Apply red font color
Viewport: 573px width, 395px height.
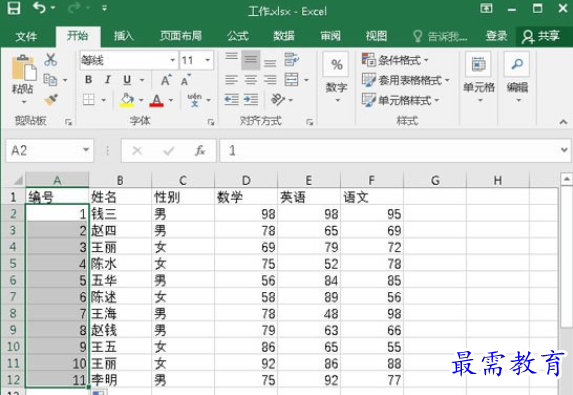pos(156,100)
